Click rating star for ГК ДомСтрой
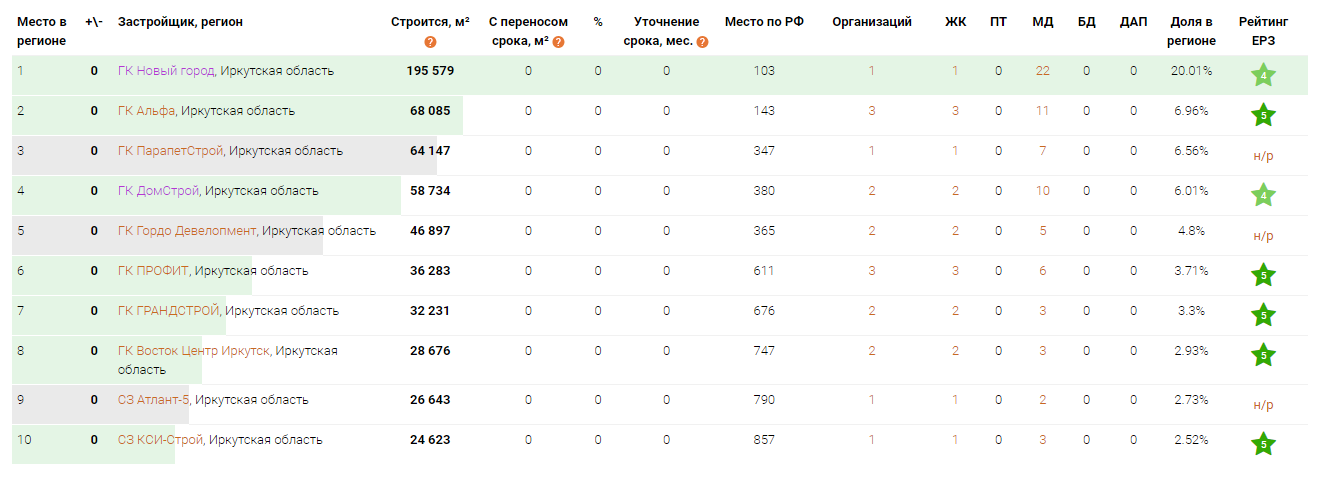 pos(1263,195)
